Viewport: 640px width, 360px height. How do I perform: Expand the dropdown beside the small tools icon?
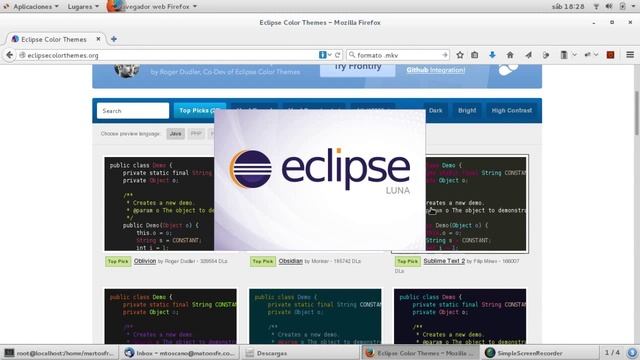[x=596, y=55]
